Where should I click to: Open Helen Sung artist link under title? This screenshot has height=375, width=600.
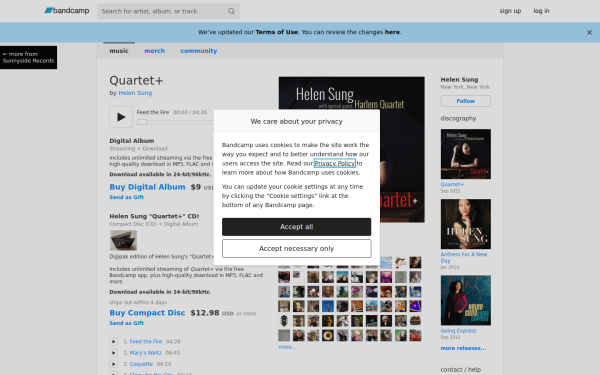(135, 93)
